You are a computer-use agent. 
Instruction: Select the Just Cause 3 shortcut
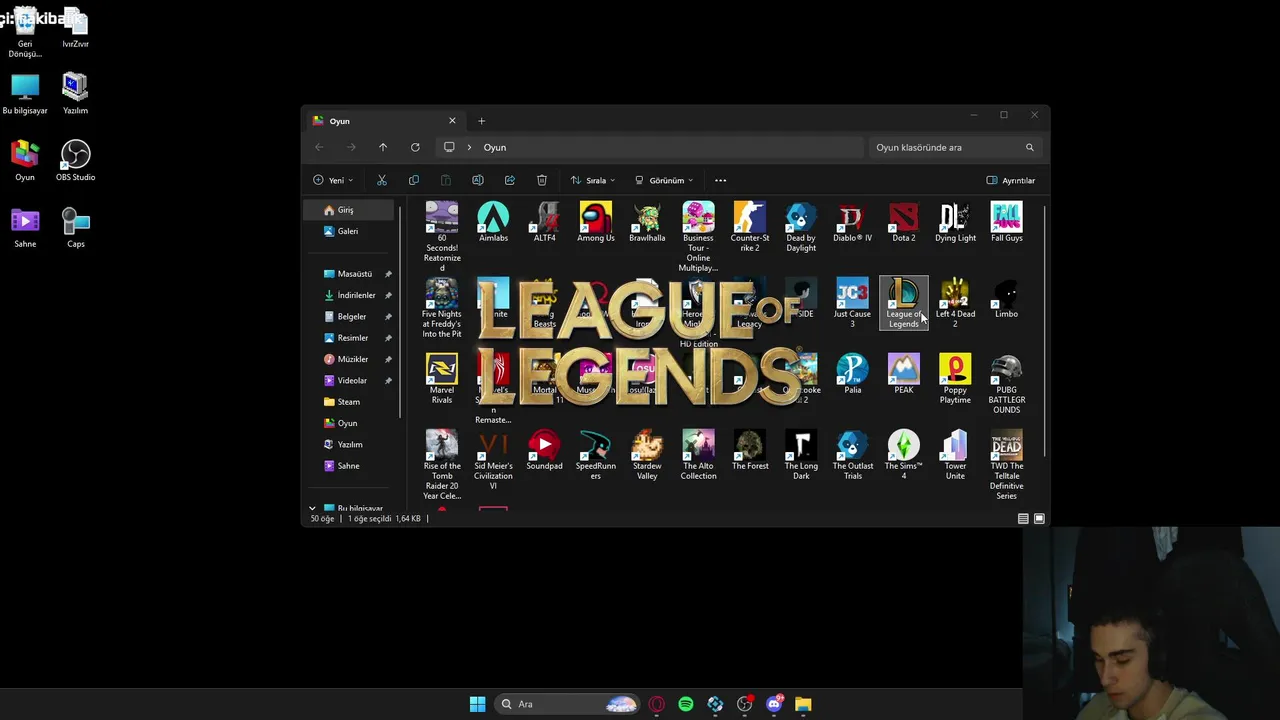pyautogui.click(x=852, y=304)
